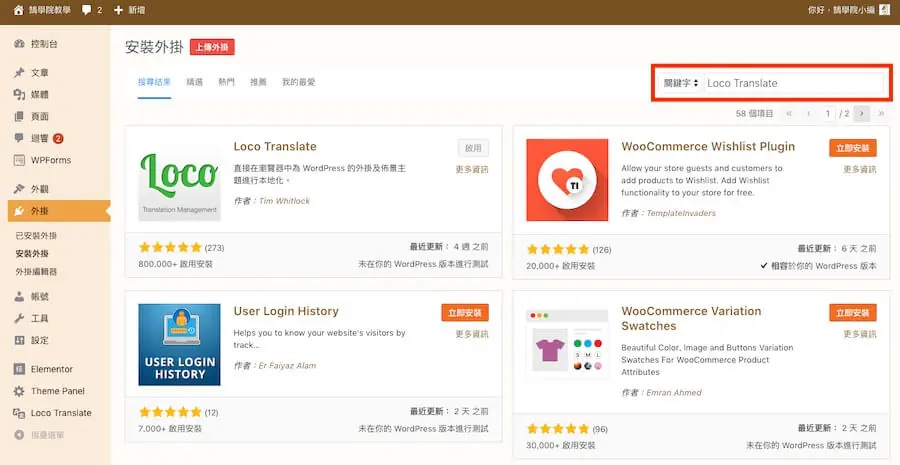Click the plus 新增 icon
The image size is (900, 465).
click(119, 10)
